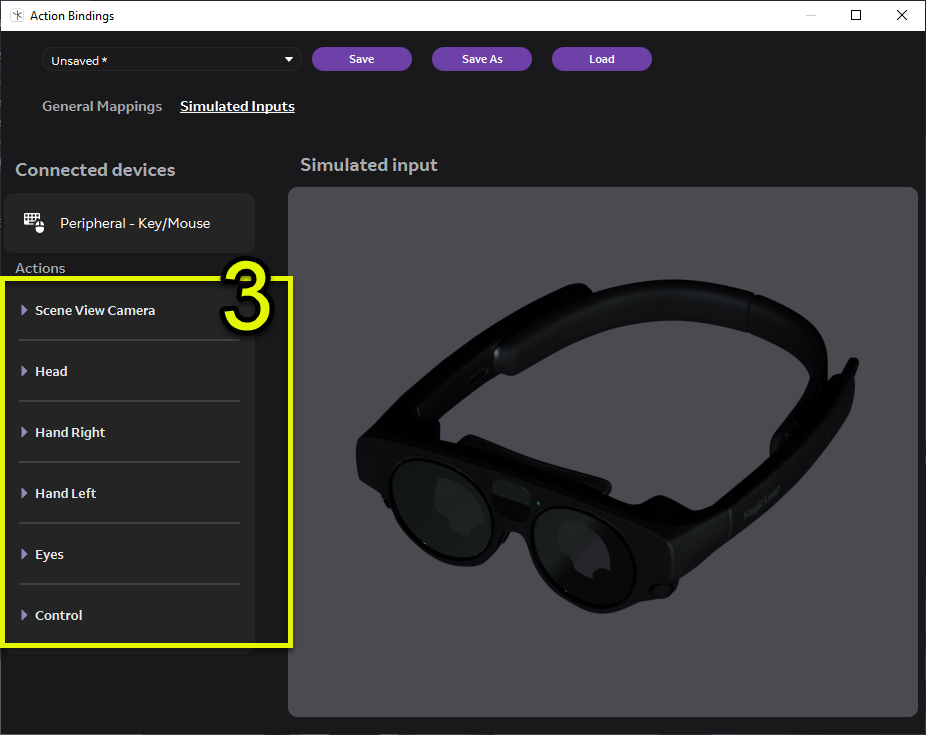Click the chevron icon beside Hand Right

24,432
